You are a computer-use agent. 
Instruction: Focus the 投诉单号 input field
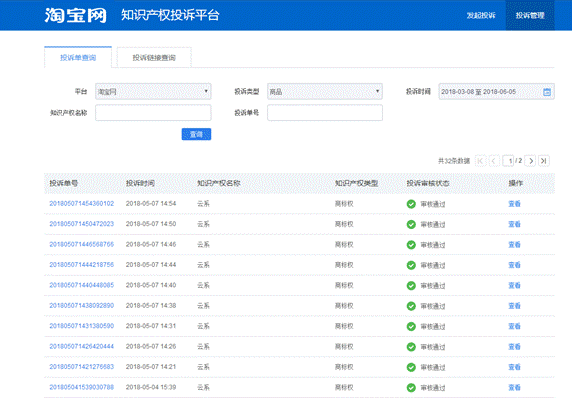click(325, 113)
